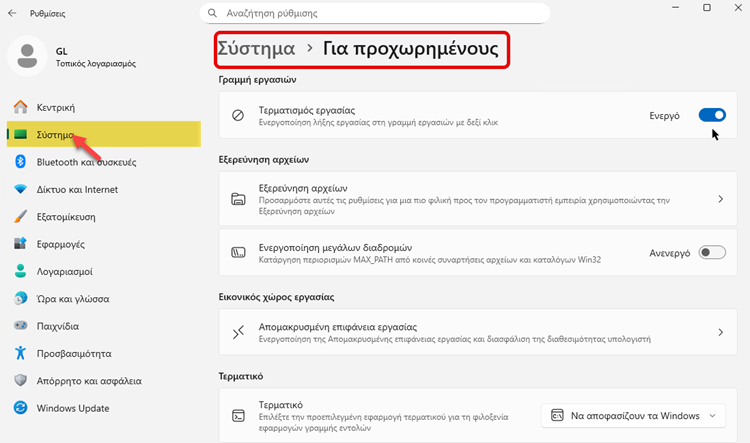
Task: Click the Σύστημα breadcrumb link
Action: [x=256, y=49]
